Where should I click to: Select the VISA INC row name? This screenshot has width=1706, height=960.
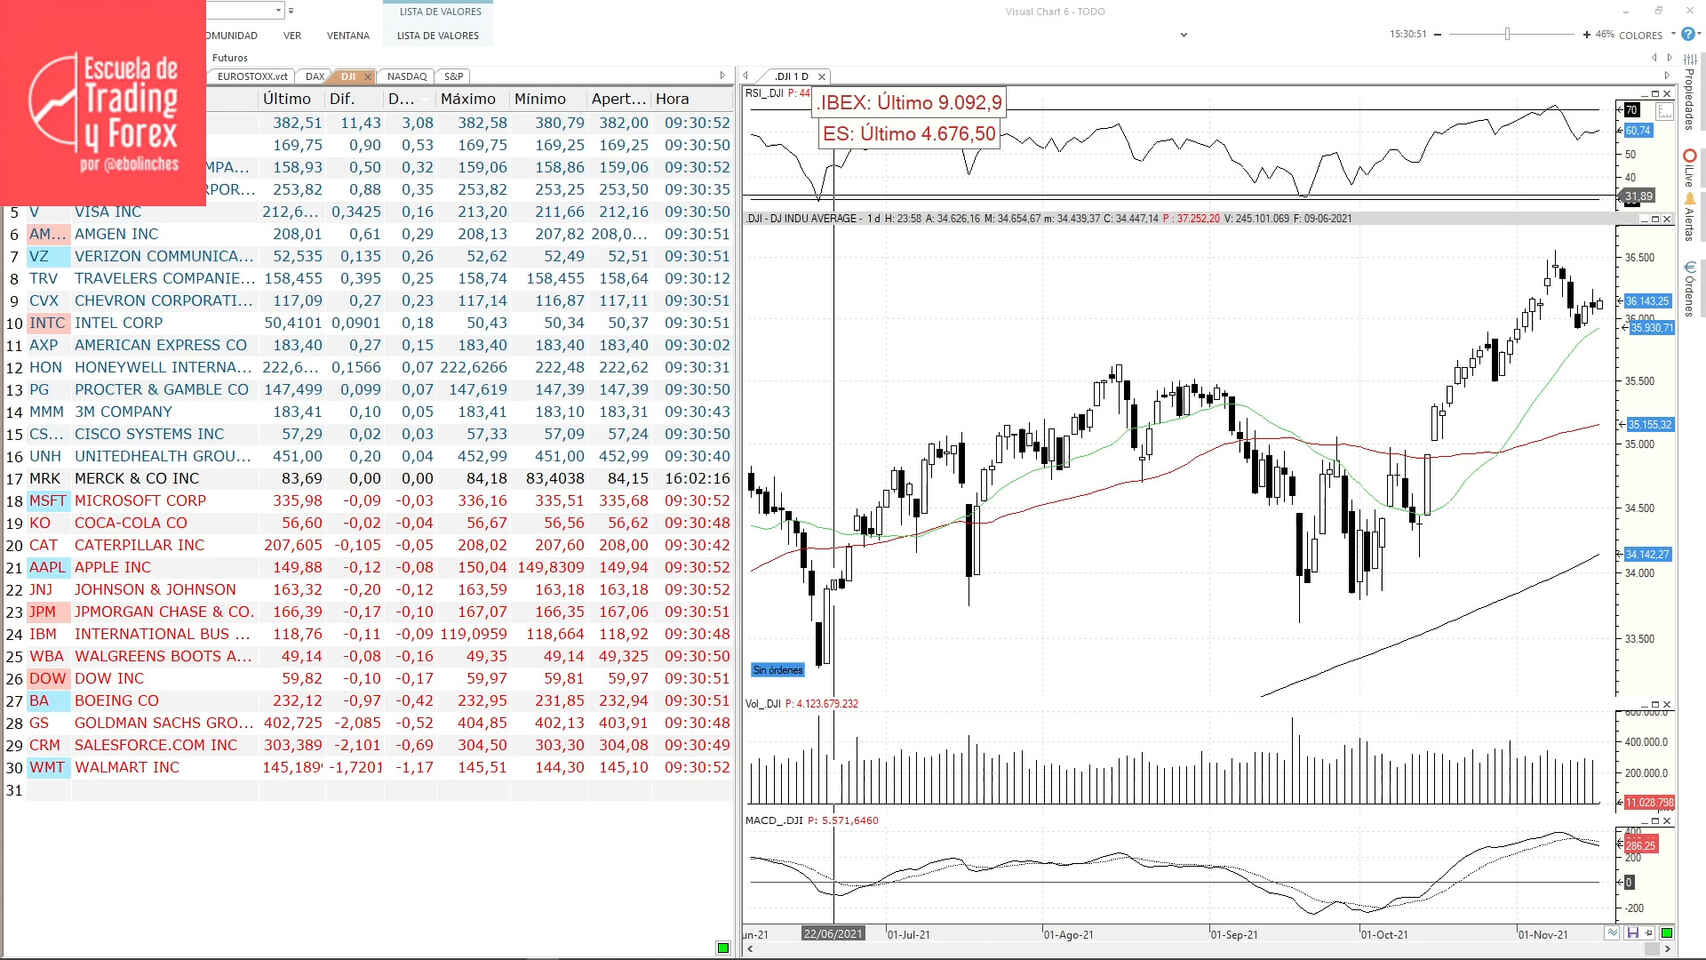(108, 212)
